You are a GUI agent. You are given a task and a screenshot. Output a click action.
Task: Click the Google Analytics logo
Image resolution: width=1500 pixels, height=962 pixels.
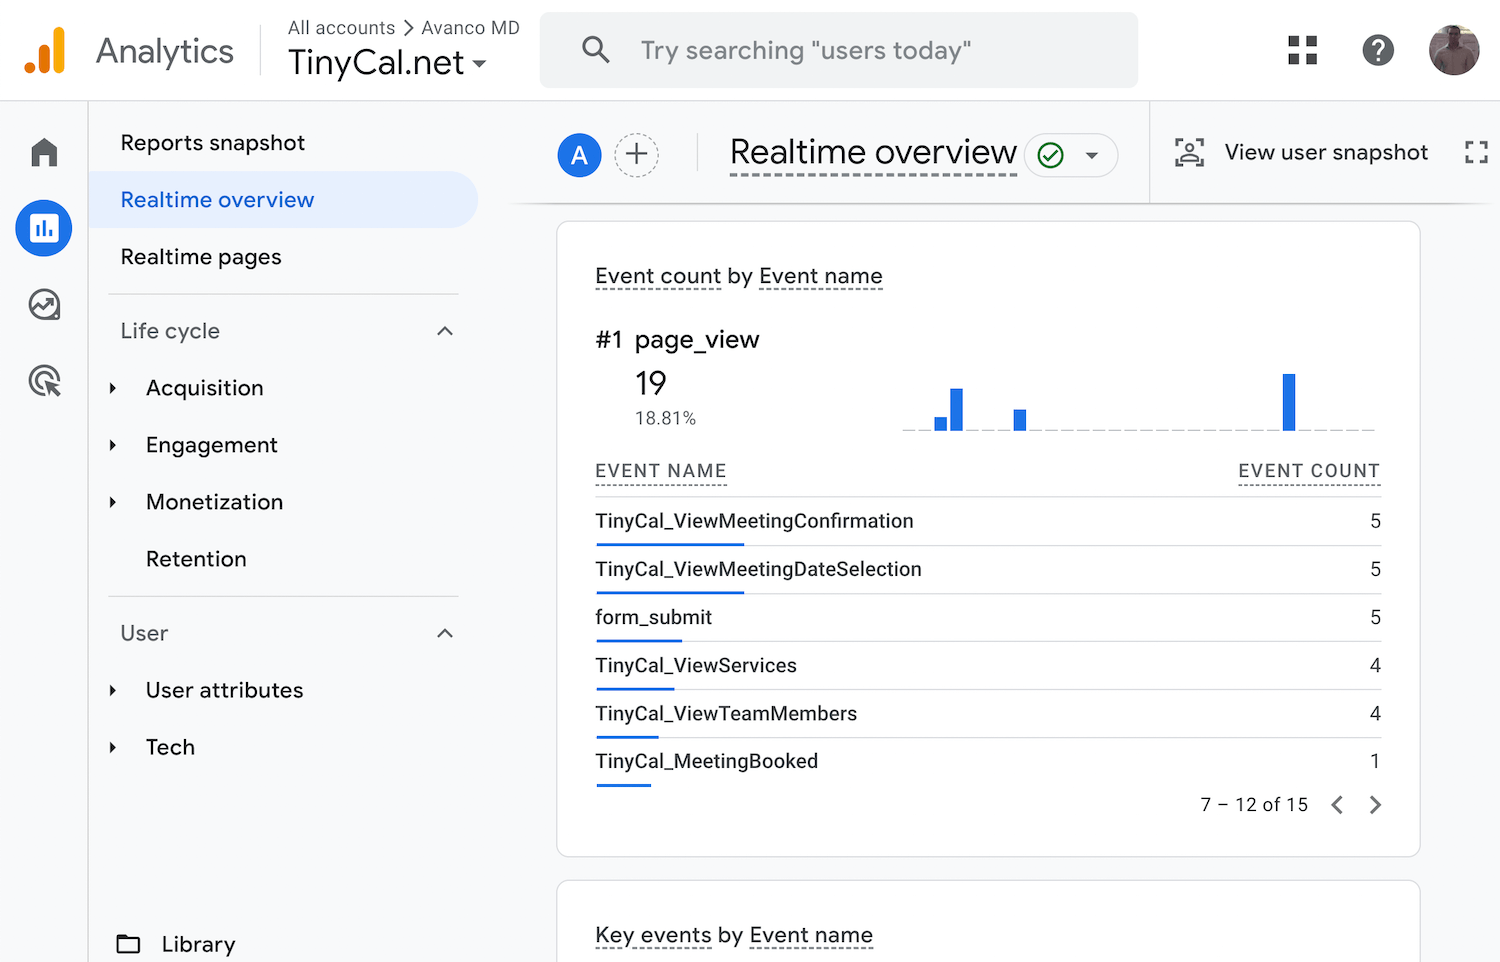click(45, 51)
